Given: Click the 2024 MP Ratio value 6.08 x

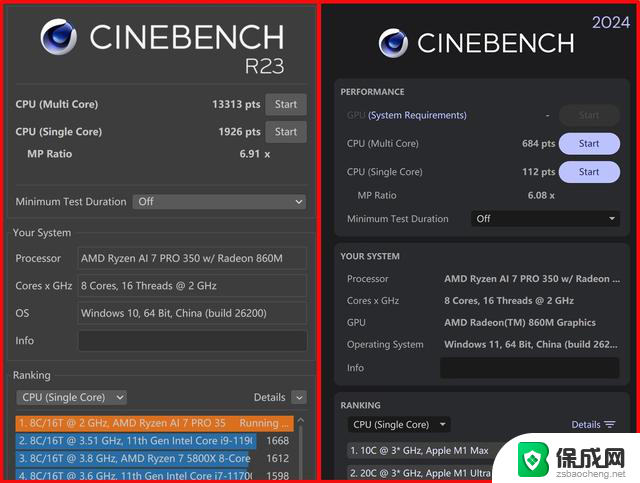Looking at the screenshot, I should pos(541,196).
